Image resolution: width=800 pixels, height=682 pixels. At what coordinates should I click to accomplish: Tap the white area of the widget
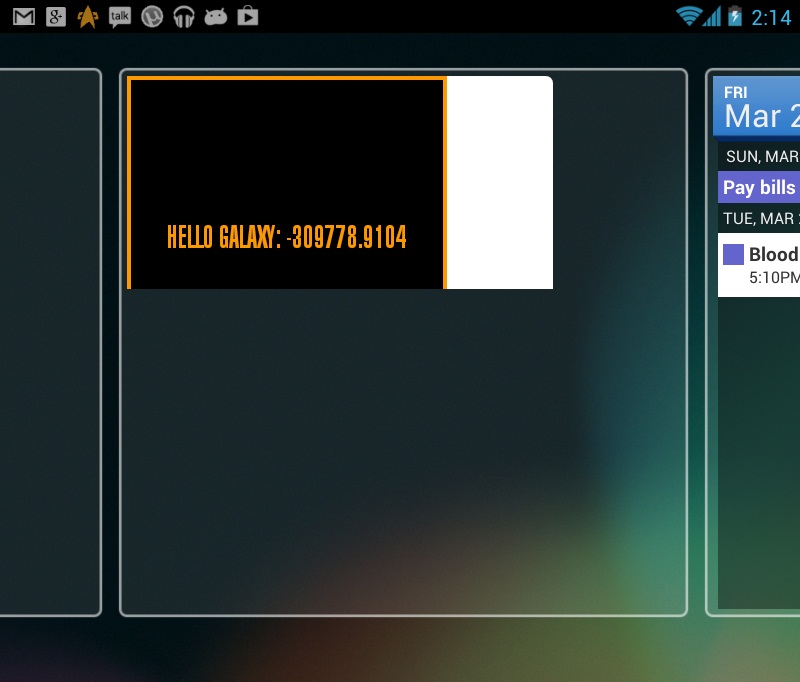coord(500,183)
